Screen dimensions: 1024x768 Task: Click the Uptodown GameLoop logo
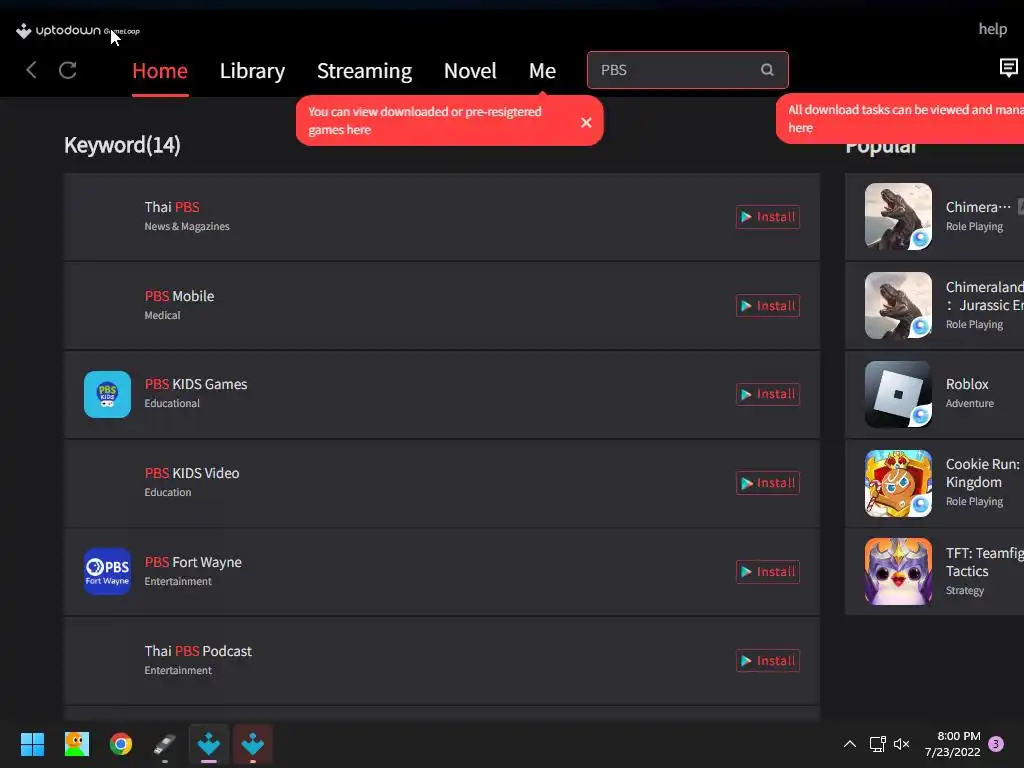78,31
